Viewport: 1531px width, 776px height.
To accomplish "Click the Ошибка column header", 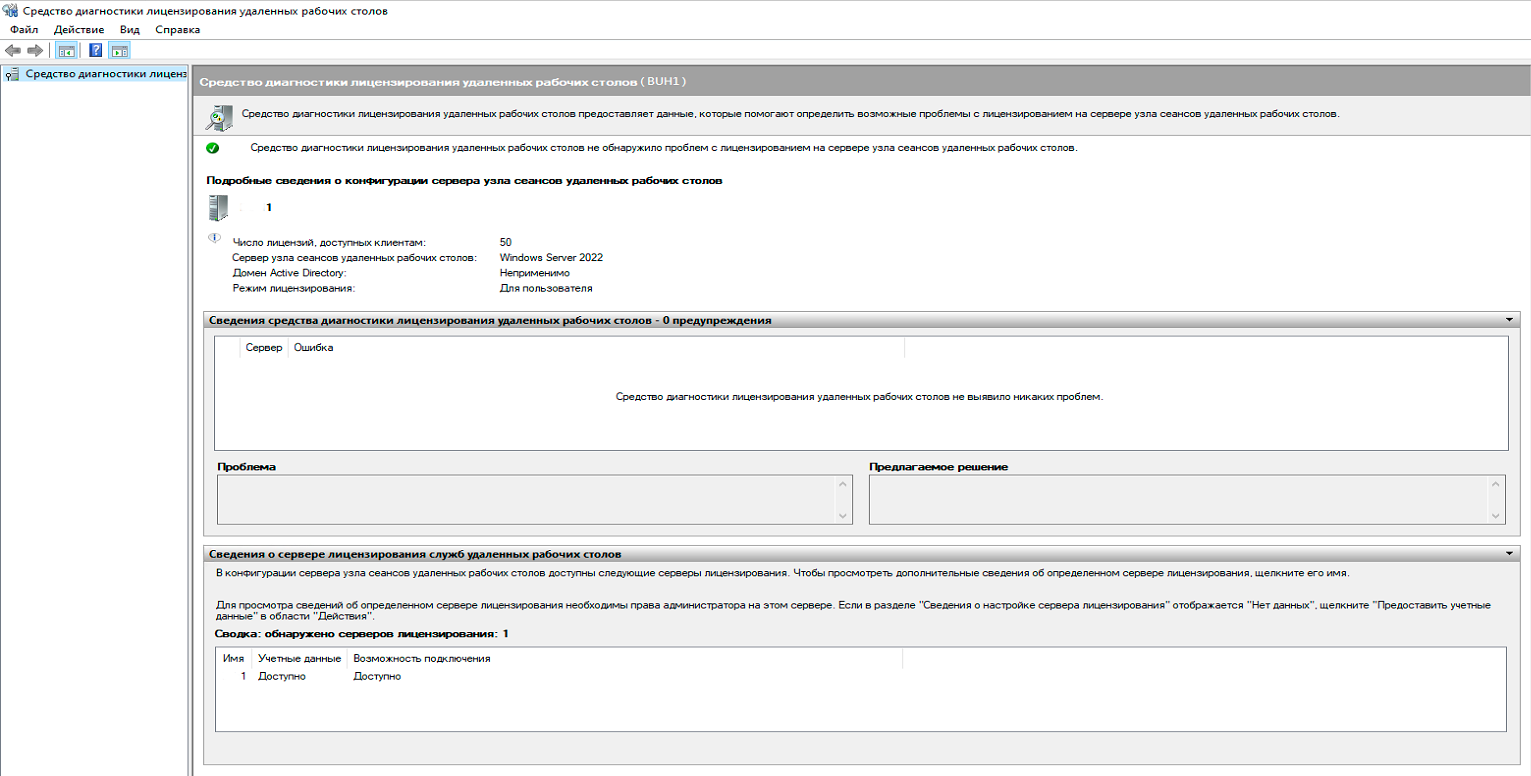I will pos(314,348).
